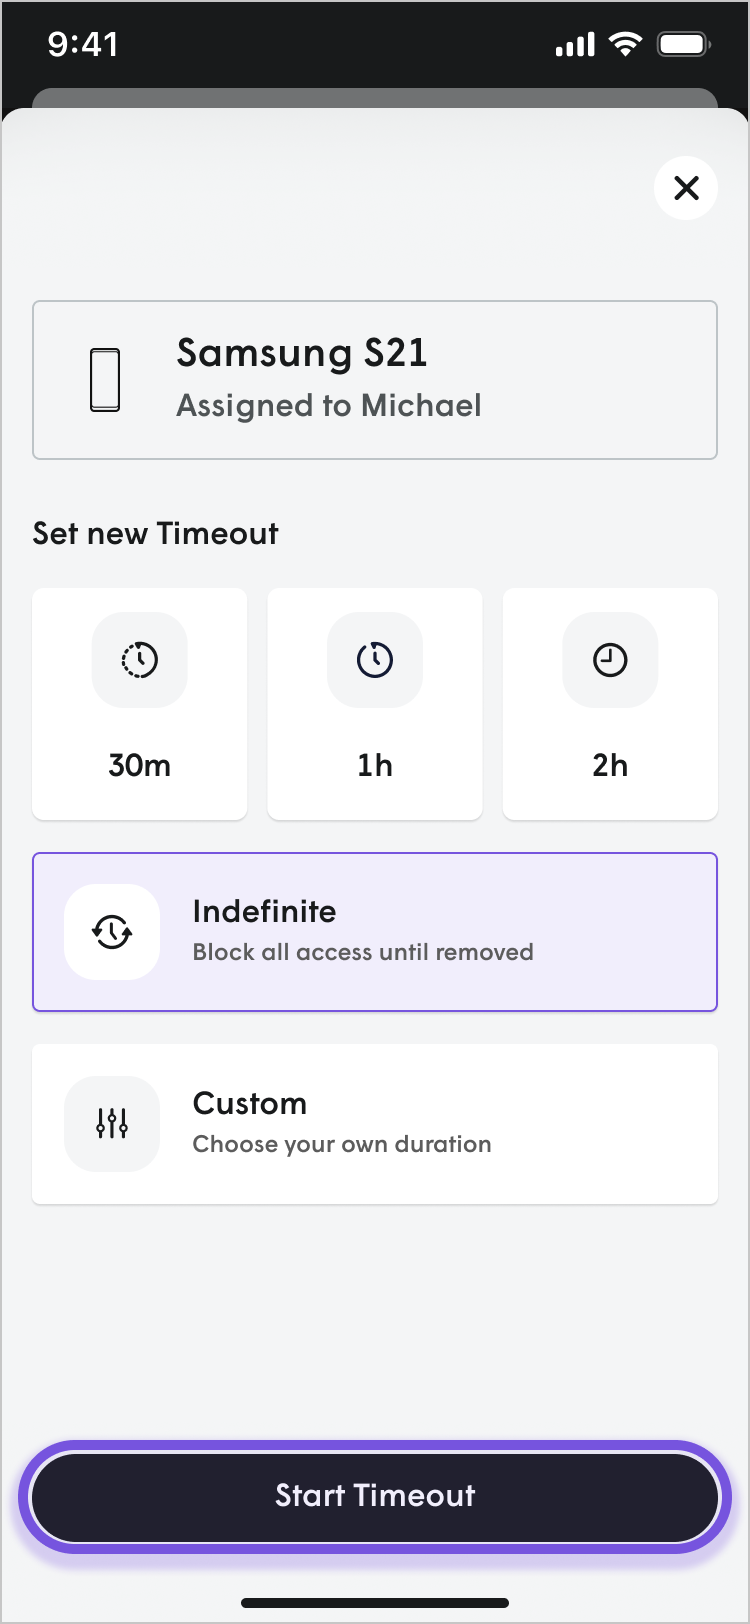Click the Custom sliders icon
This screenshot has width=750, height=1624.
112,1123
